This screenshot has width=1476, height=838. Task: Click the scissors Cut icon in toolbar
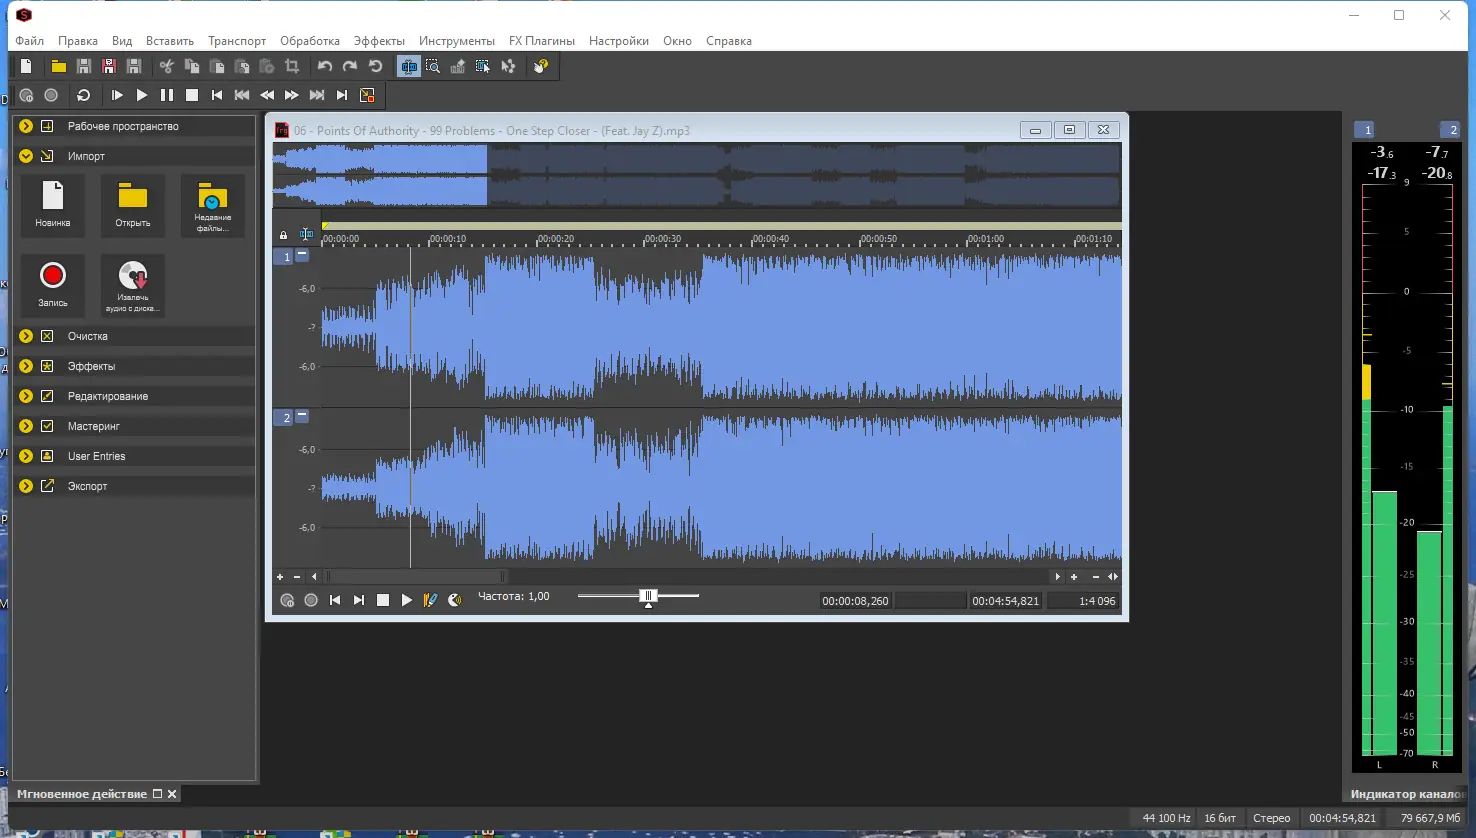(166, 66)
